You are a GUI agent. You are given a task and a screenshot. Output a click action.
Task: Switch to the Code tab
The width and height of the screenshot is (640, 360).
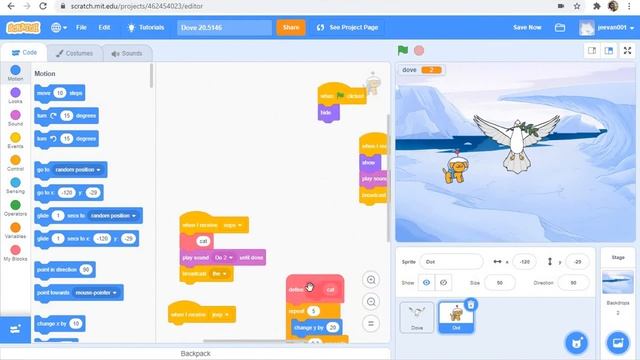click(x=24, y=53)
